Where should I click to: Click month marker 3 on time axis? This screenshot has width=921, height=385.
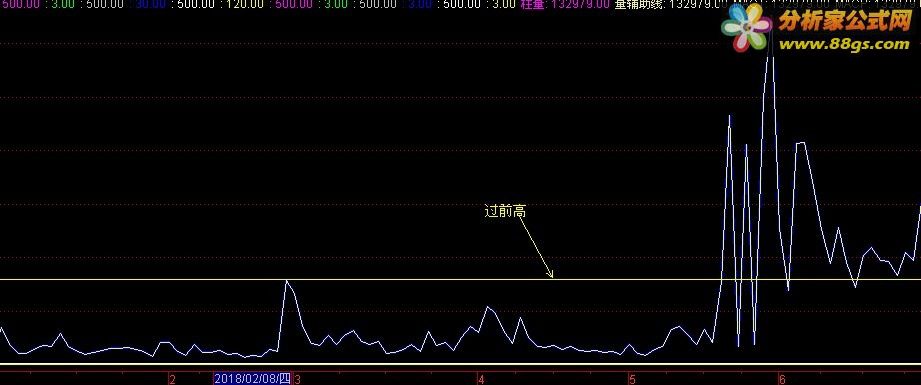(x=297, y=380)
